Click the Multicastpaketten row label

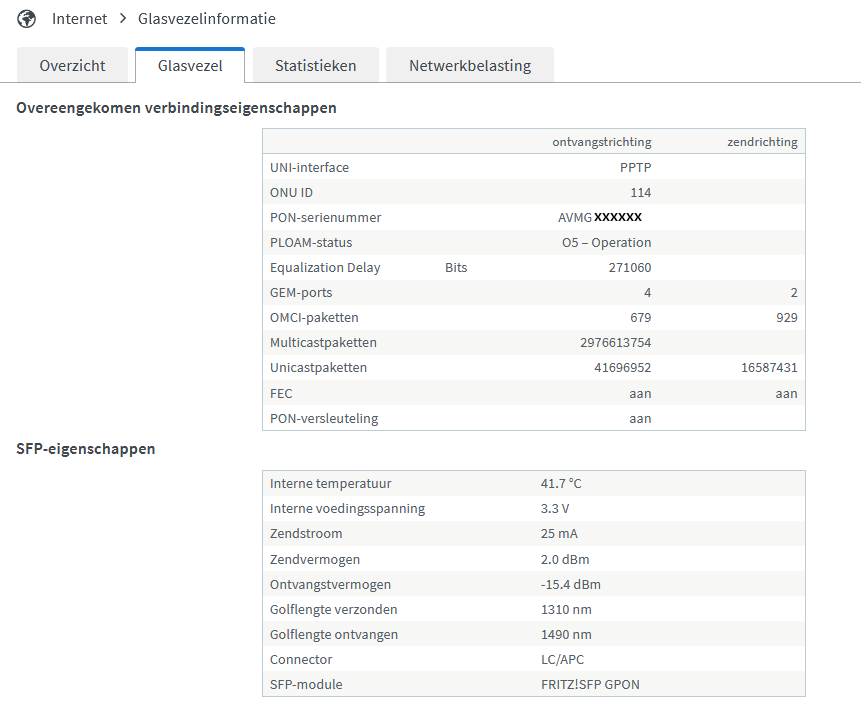click(323, 343)
